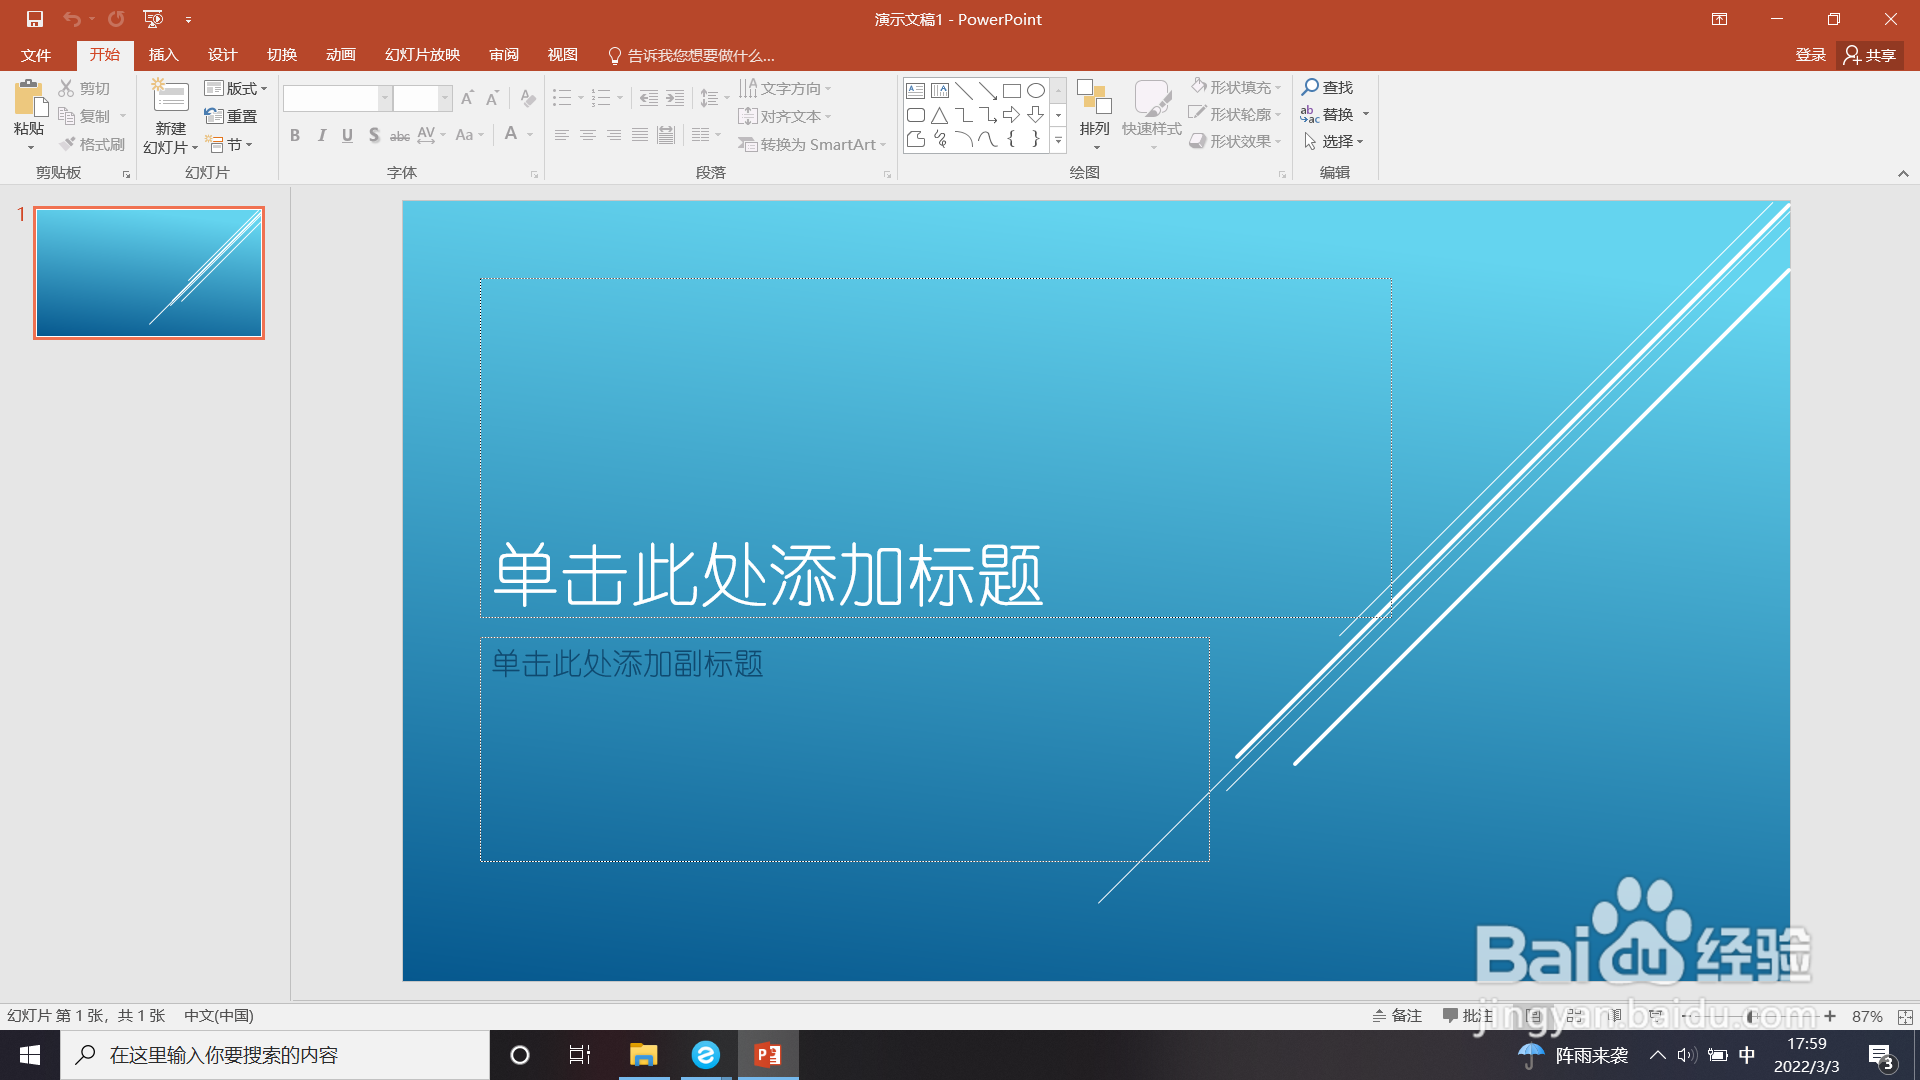This screenshot has height=1080, width=1920.
Task: Toggle Bold formatting
Action: click(x=295, y=135)
